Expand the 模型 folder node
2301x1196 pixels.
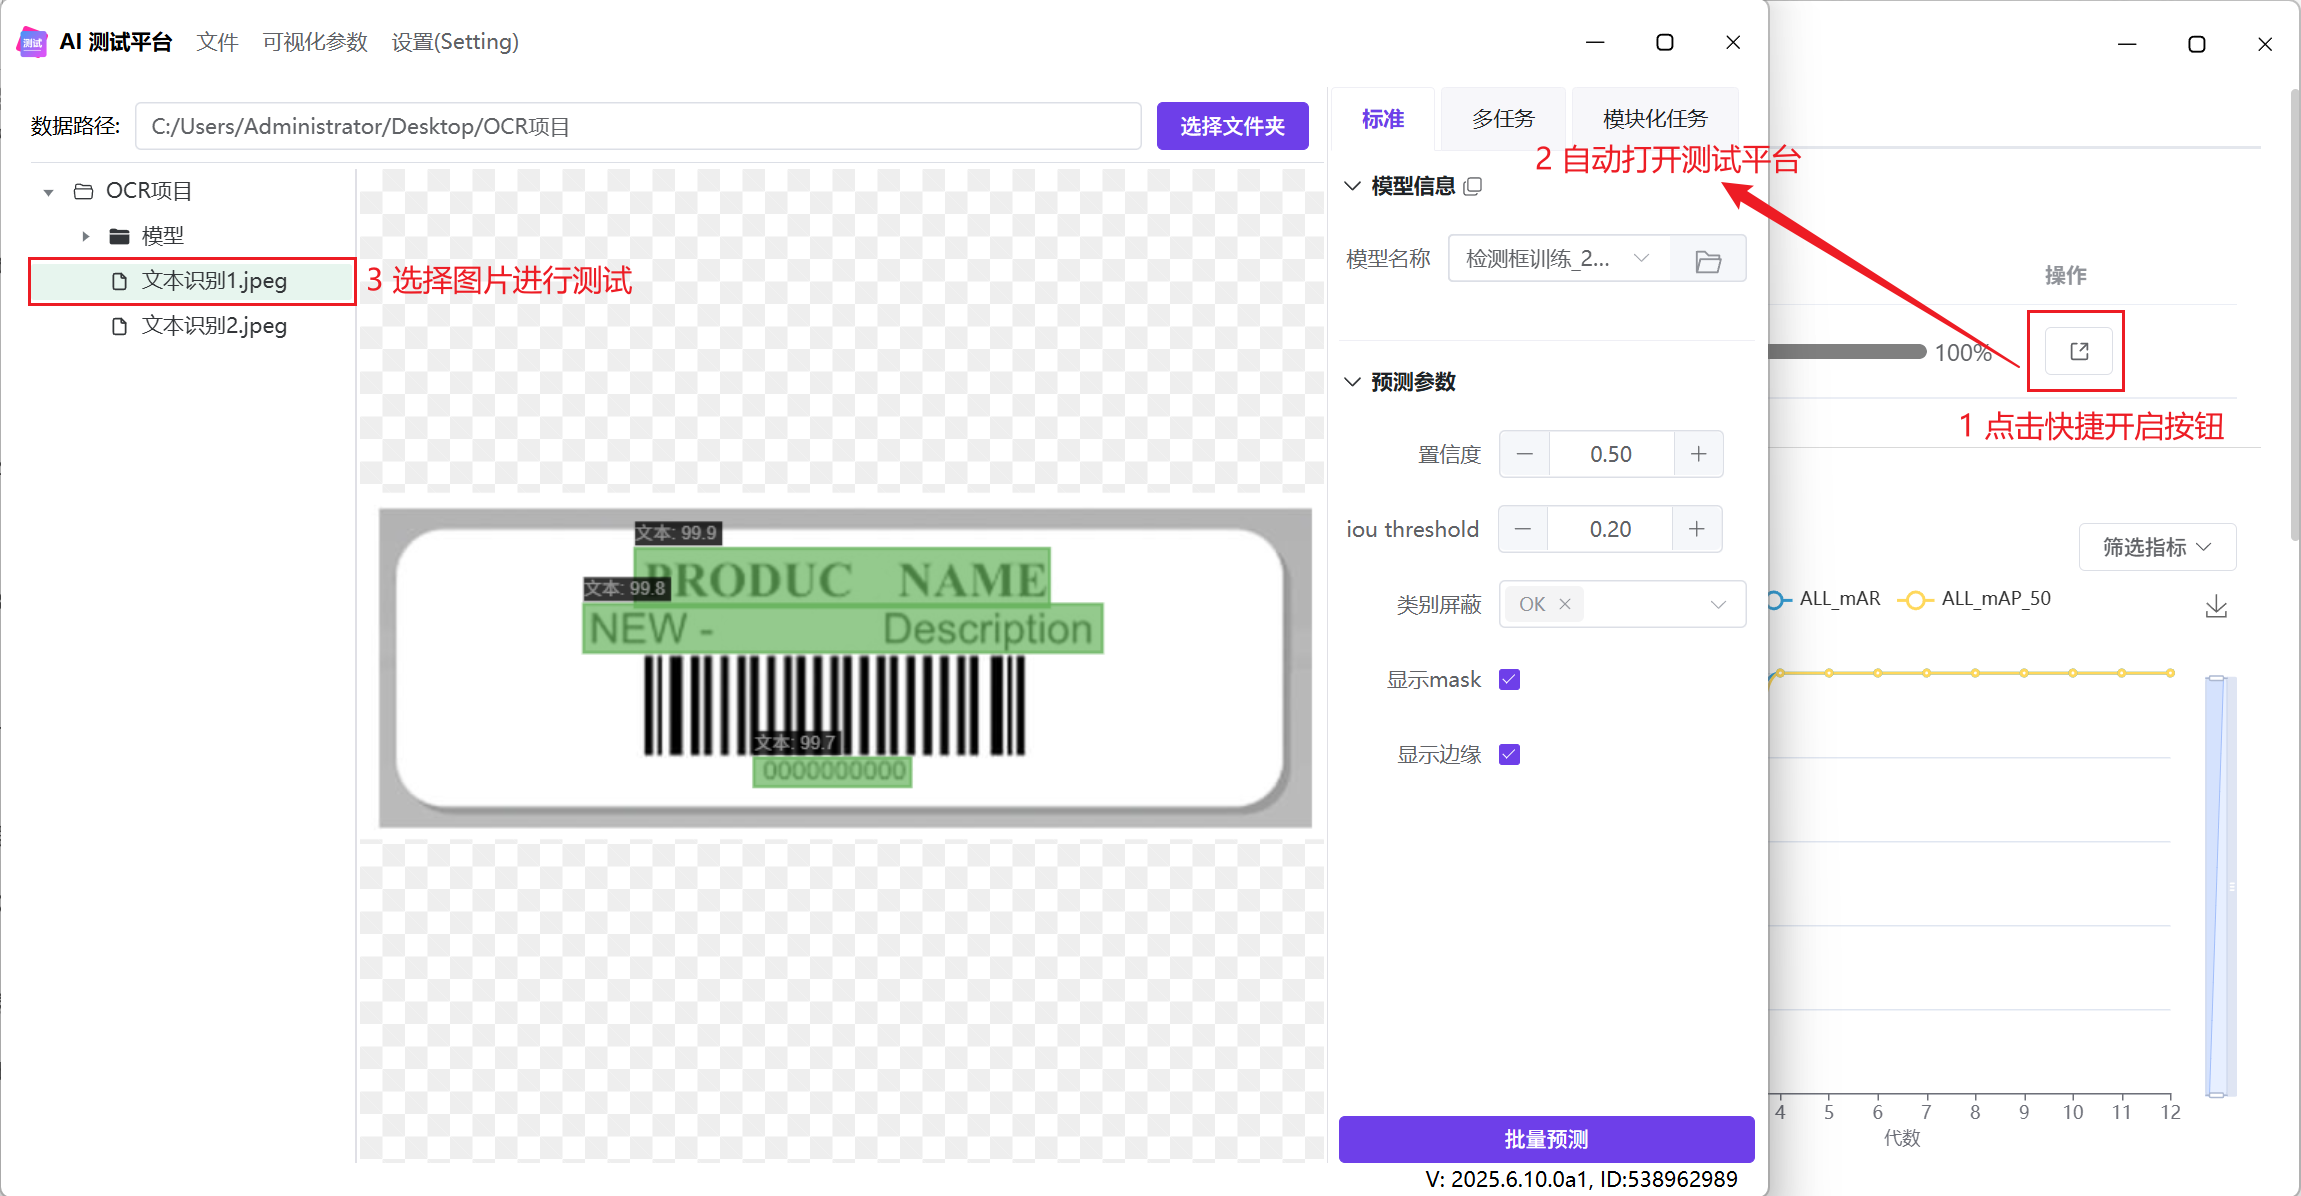click(85, 237)
